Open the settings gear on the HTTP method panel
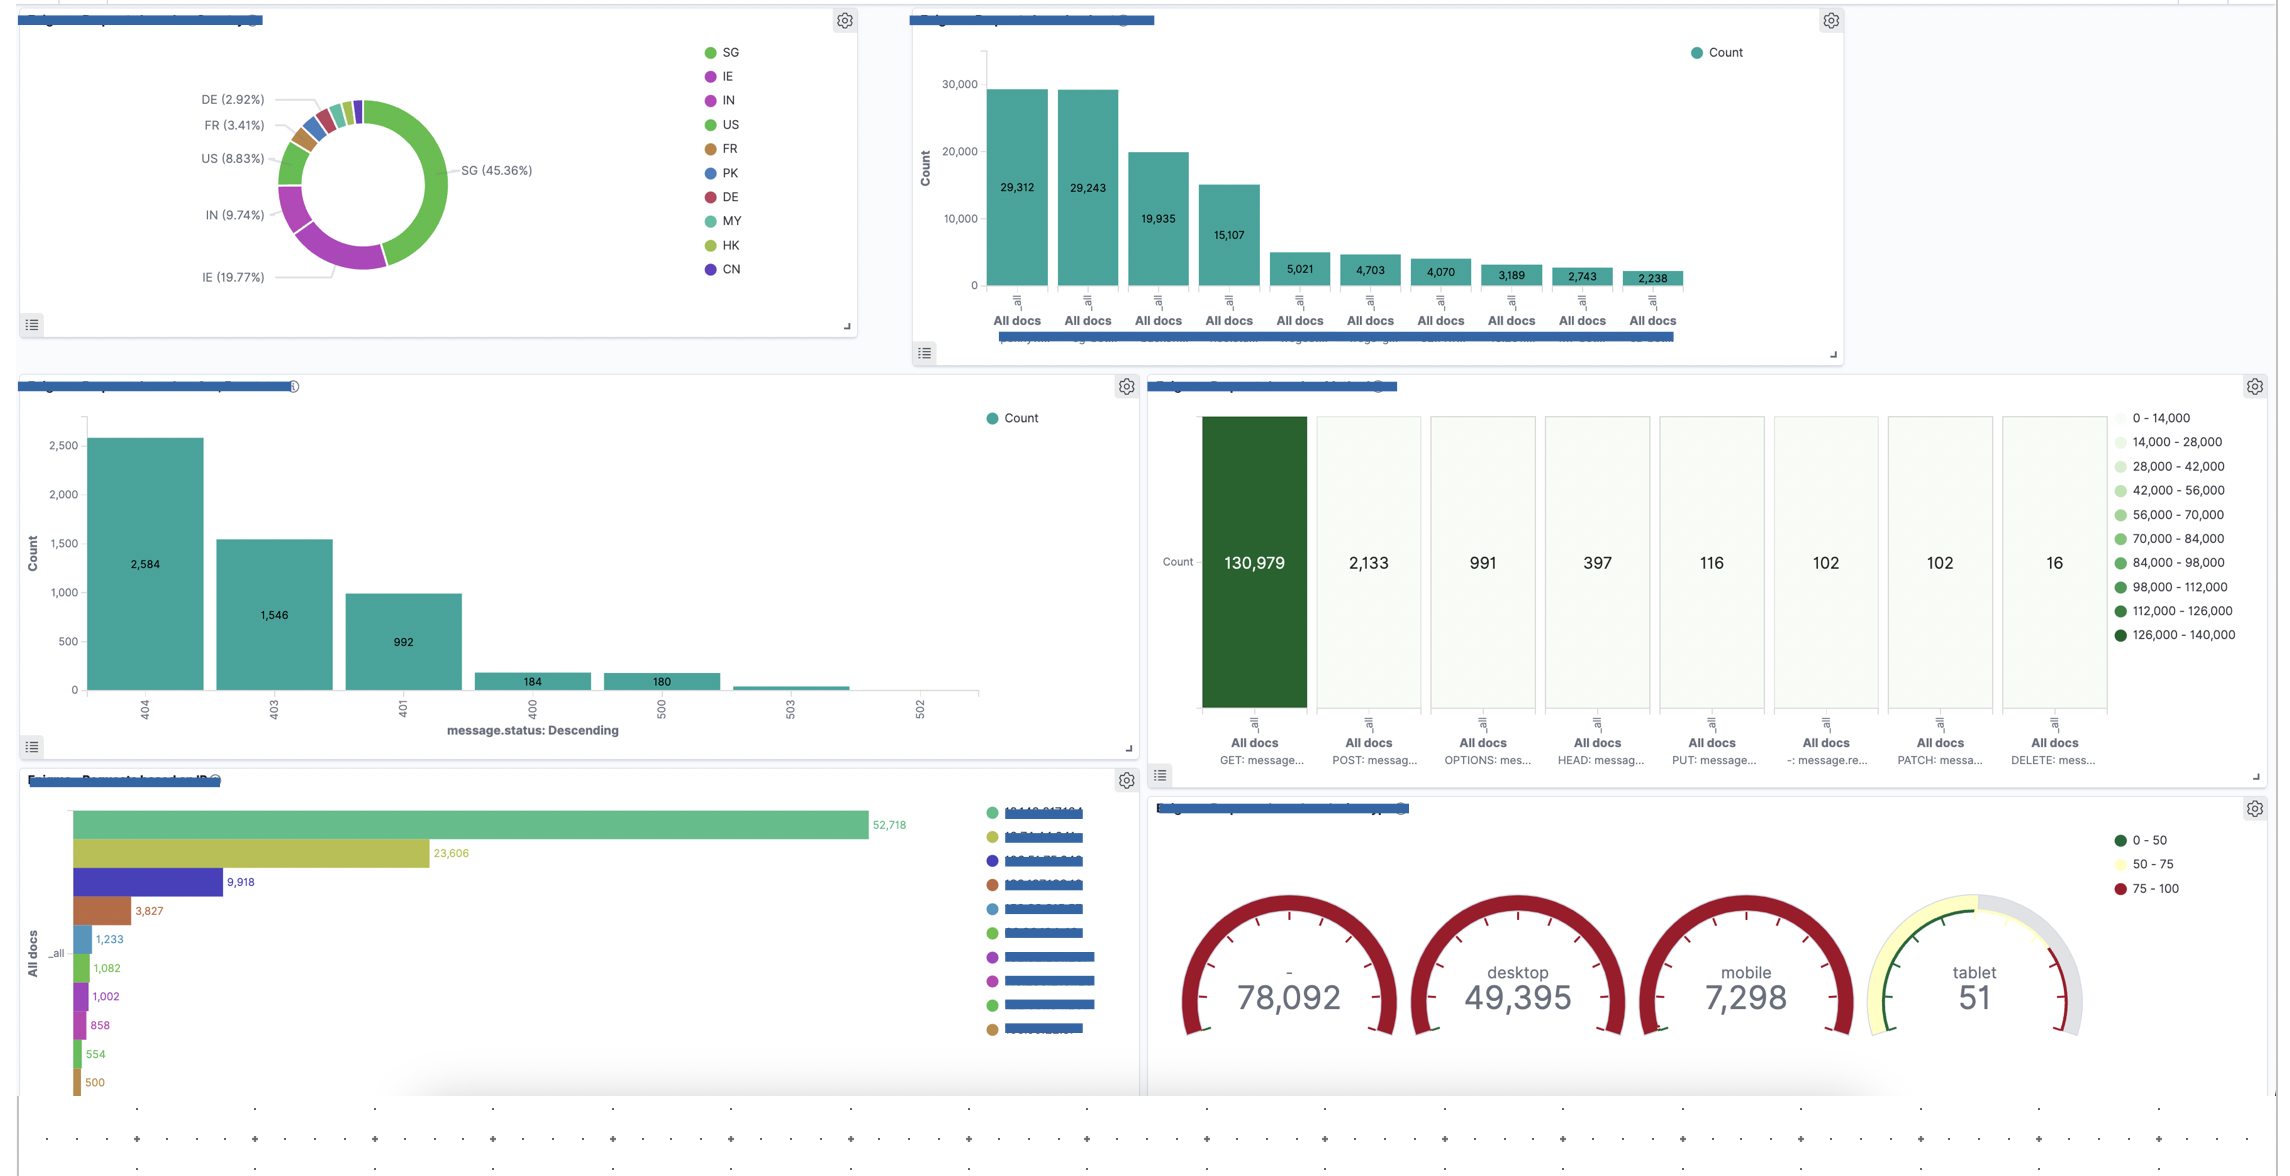The image size is (2290, 1176). (x=2256, y=386)
